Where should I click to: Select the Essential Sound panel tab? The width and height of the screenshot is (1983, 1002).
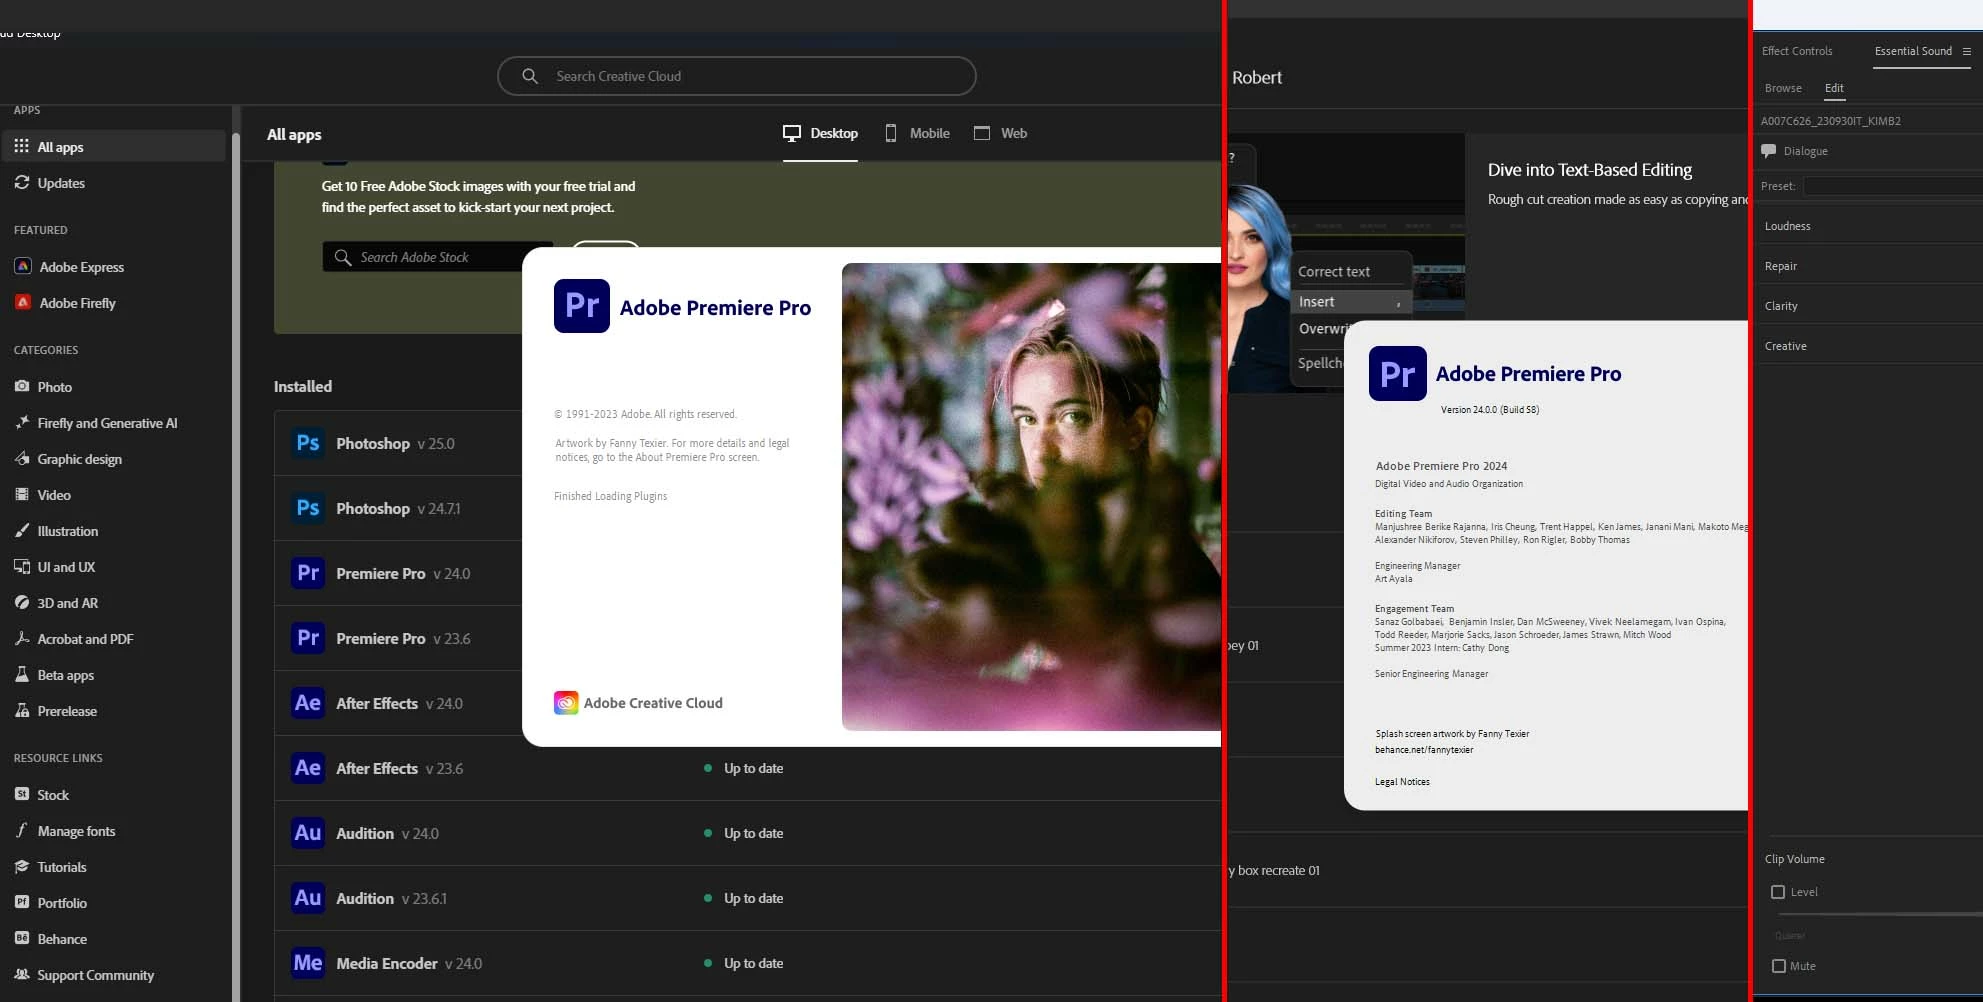tap(1913, 51)
